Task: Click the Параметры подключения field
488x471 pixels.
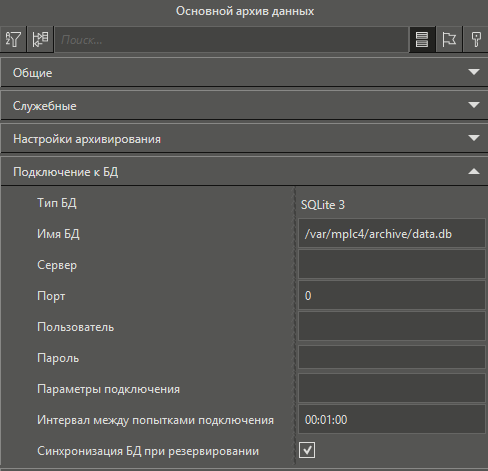Action: (392, 388)
